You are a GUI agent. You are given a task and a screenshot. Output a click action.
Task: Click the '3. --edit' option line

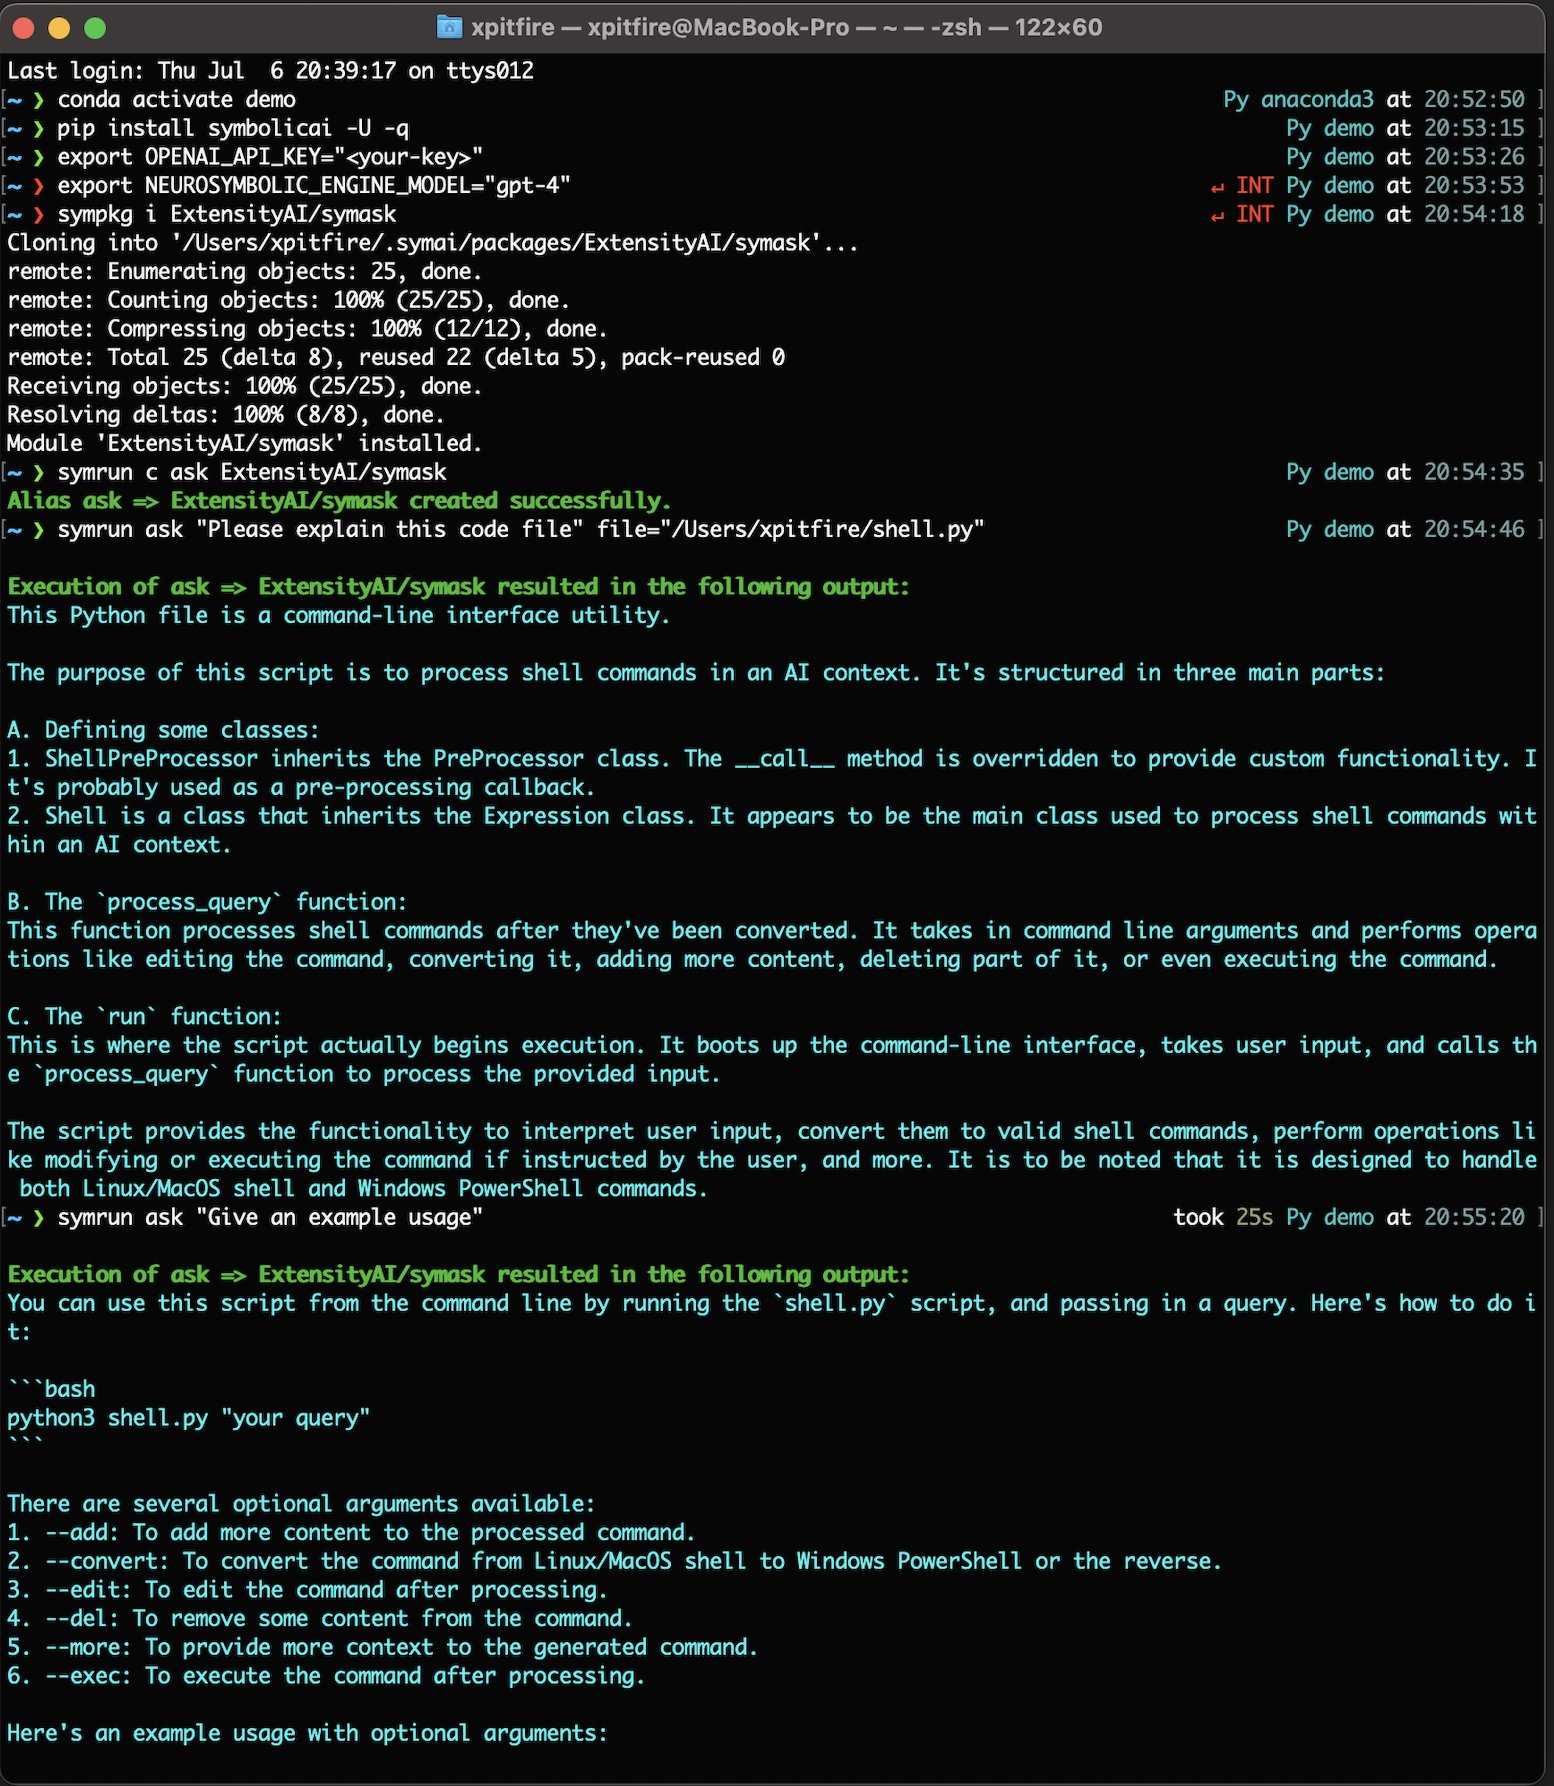[x=307, y=1590]
